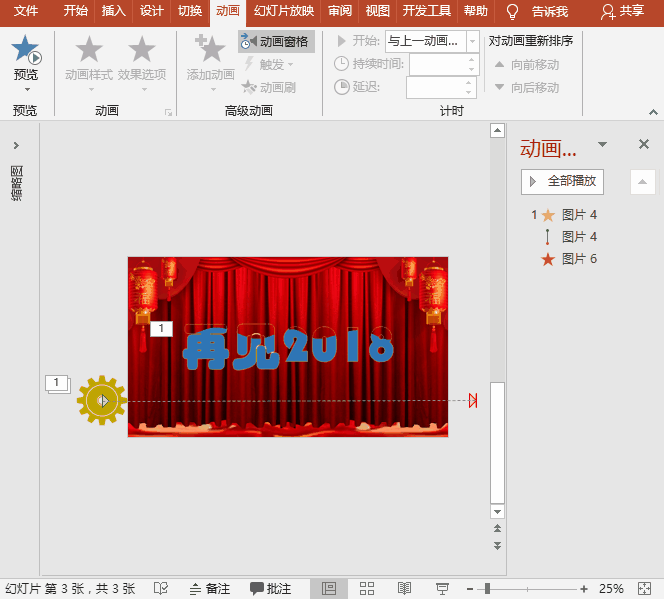Open Animation pane options dropdown arrow
Screen dimensions: 664x599
602,144
